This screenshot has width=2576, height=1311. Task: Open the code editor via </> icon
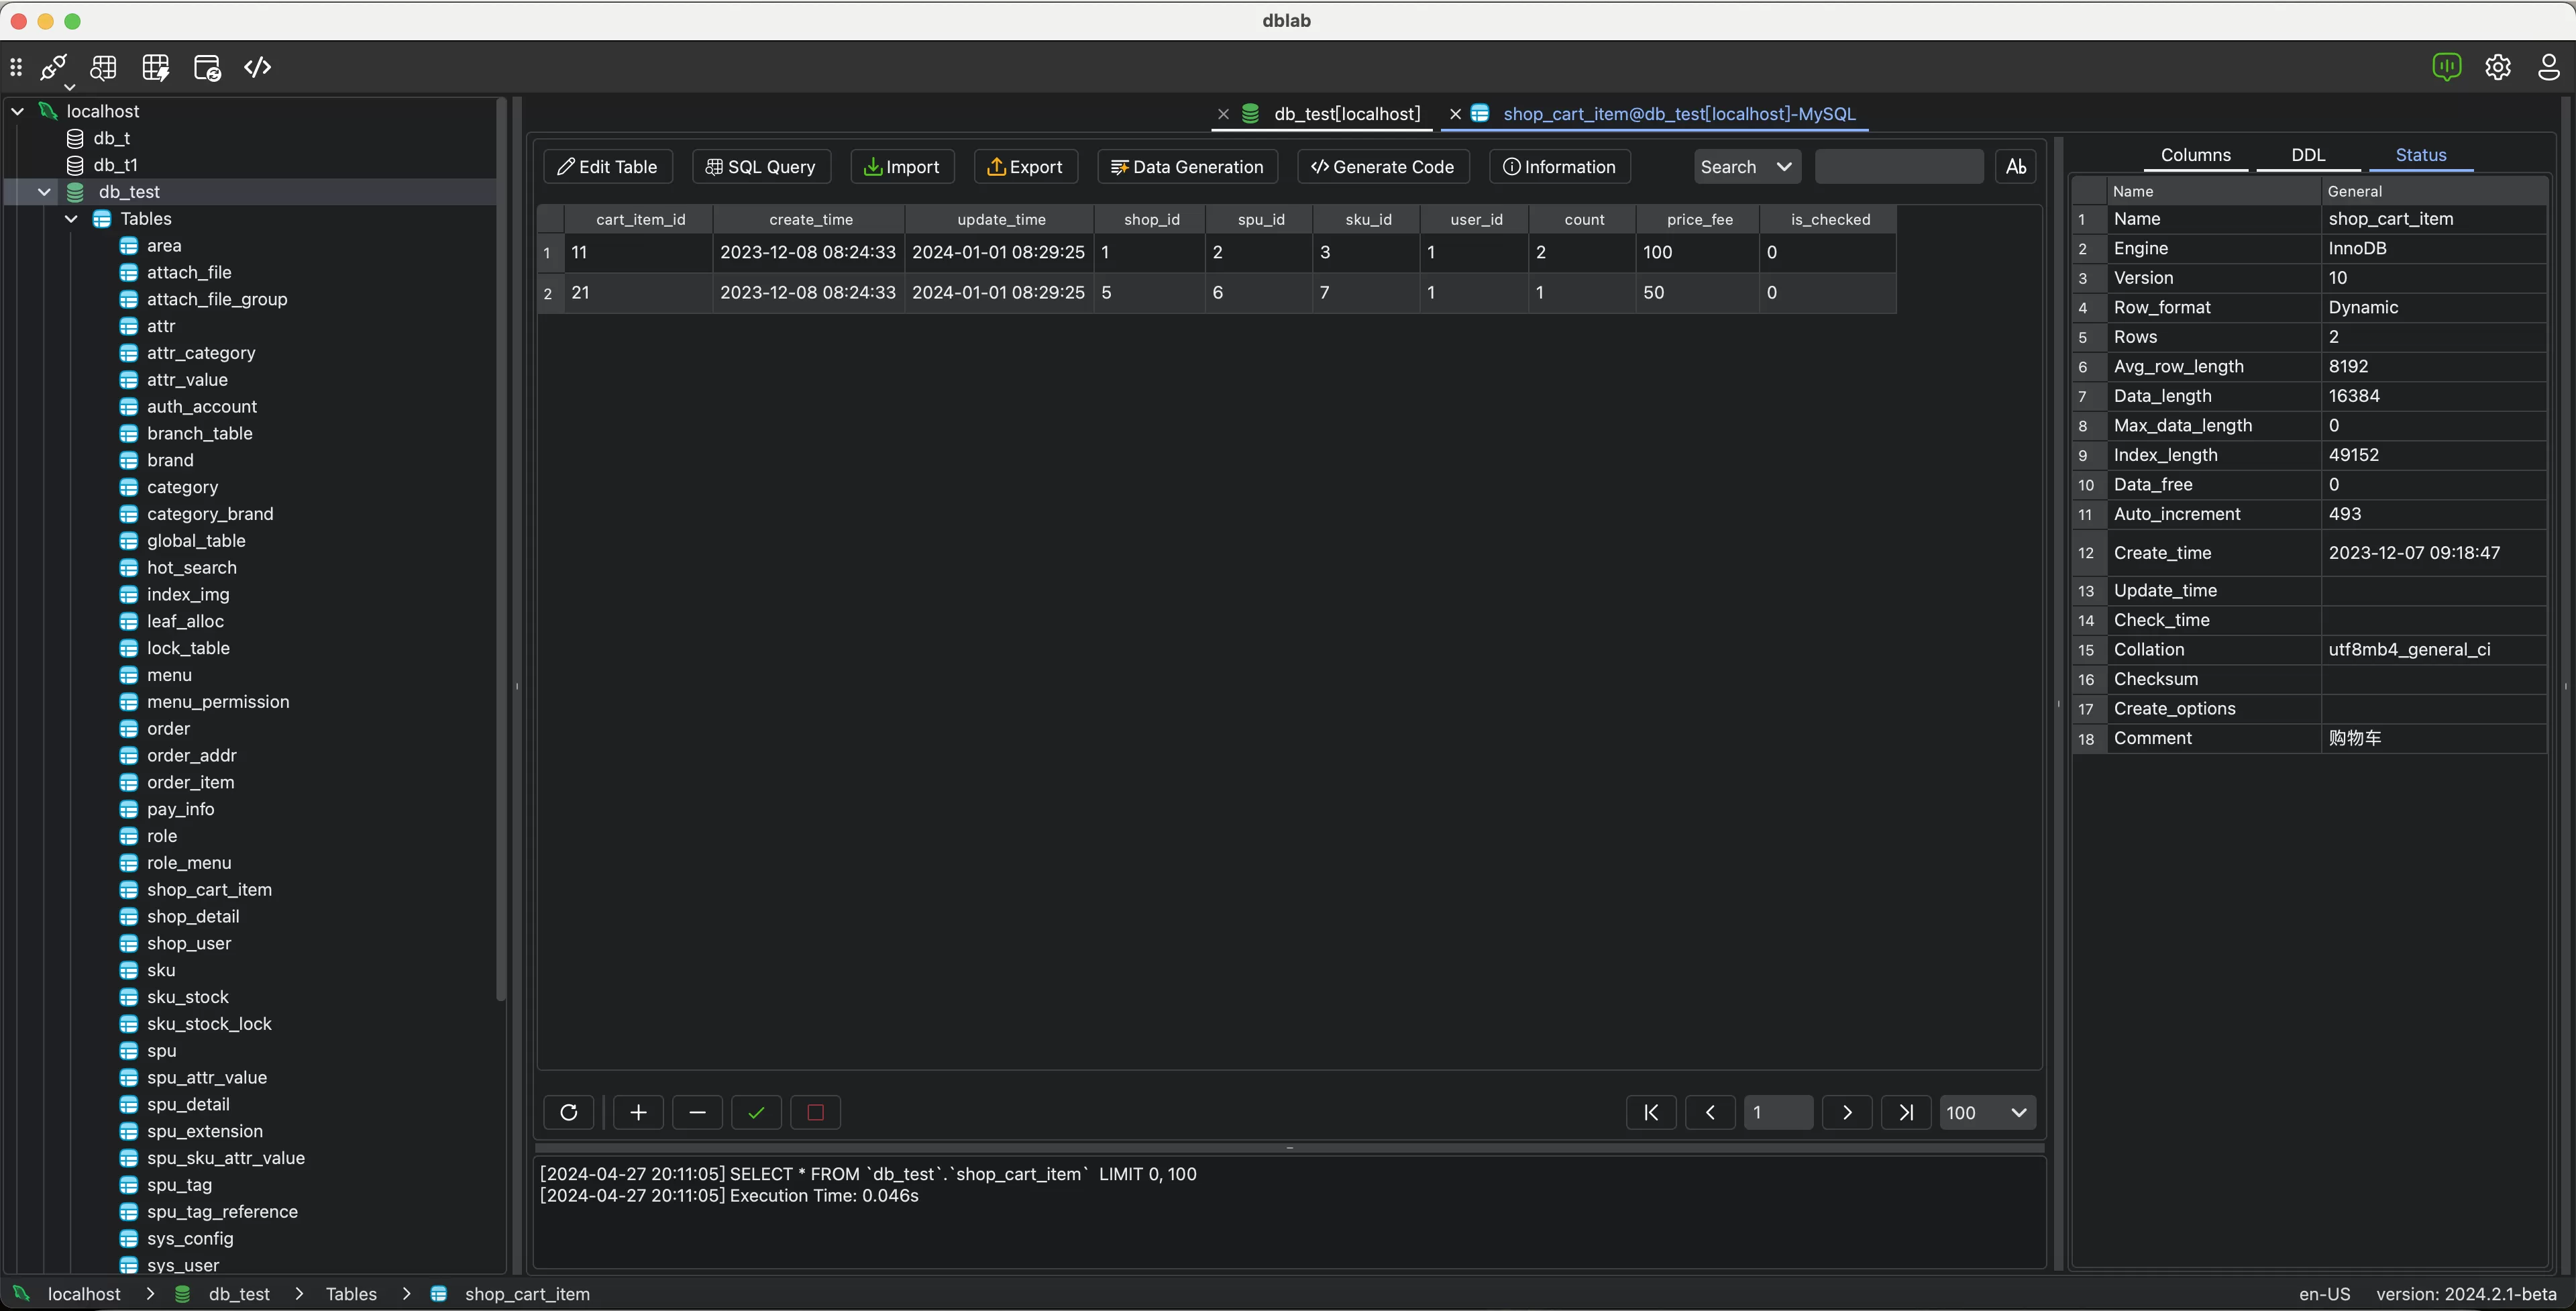257,67
